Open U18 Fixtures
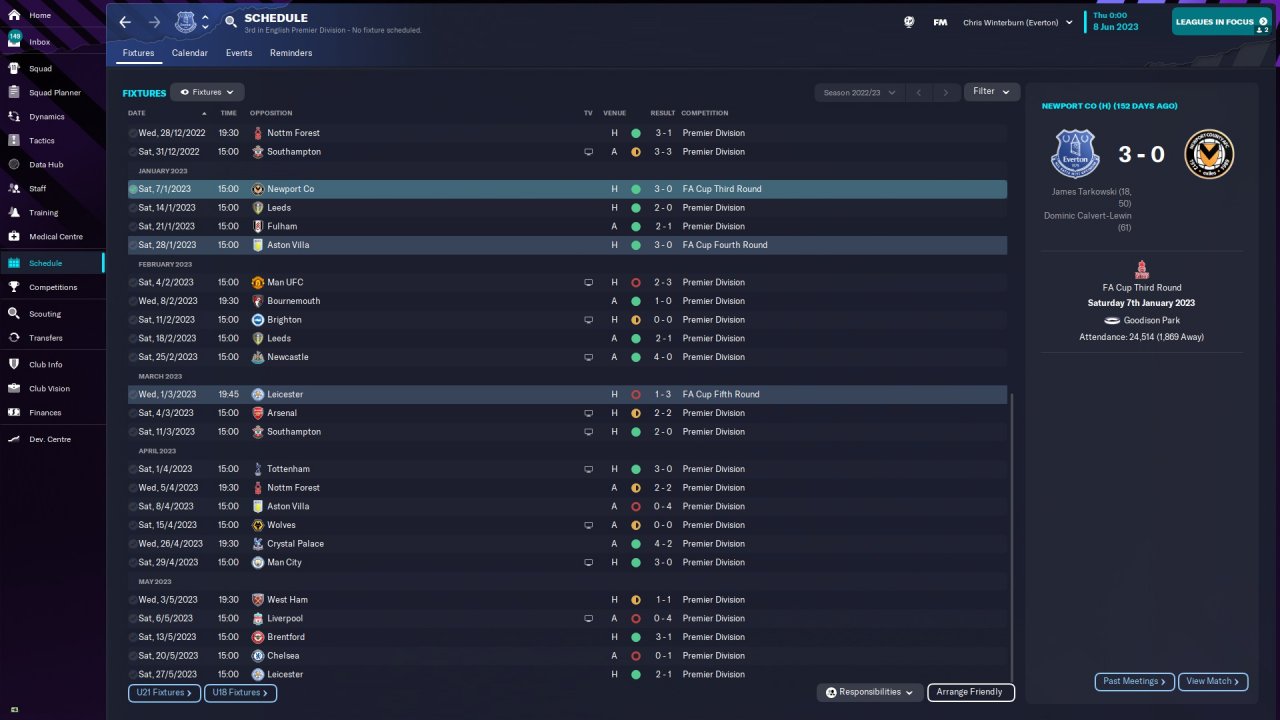This screenshot has width=1280, height=720. (240, 692)
